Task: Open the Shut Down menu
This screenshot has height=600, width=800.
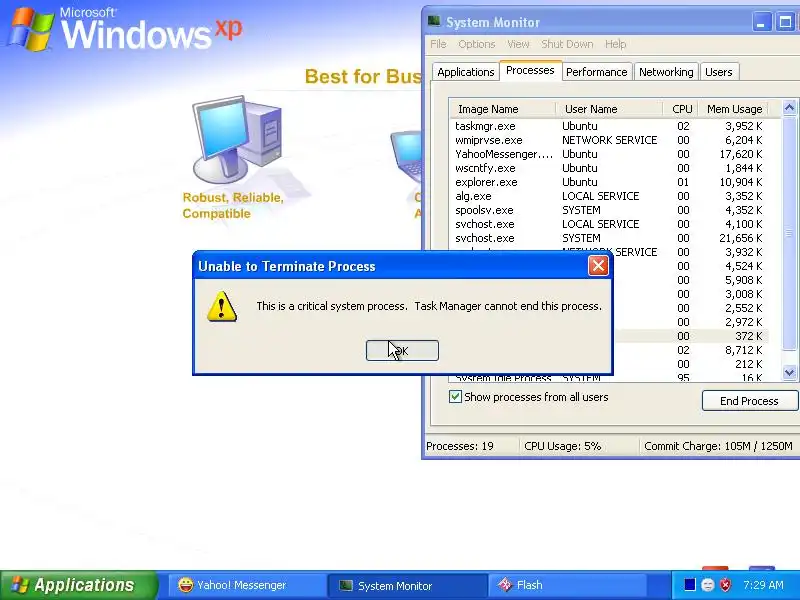Action: 567,44
